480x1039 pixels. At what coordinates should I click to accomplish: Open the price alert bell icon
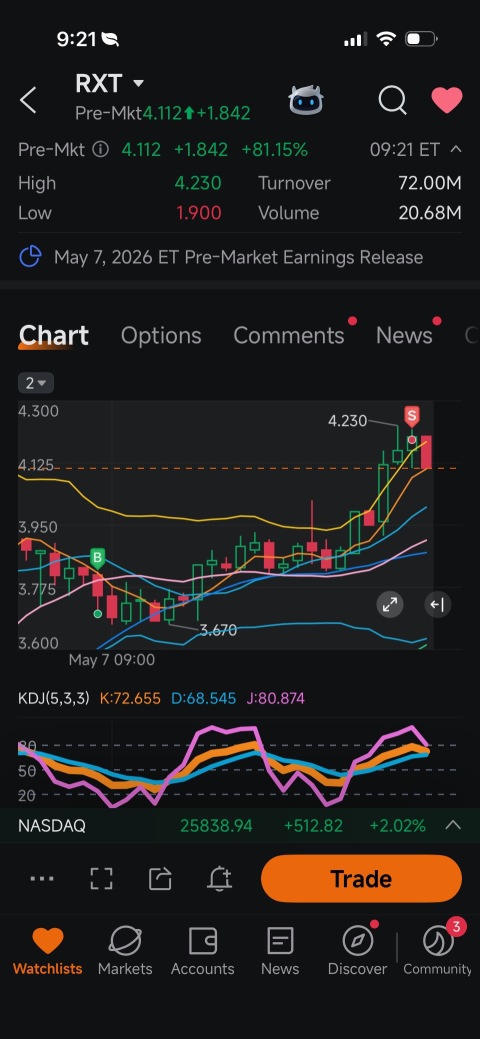point(219,879)
